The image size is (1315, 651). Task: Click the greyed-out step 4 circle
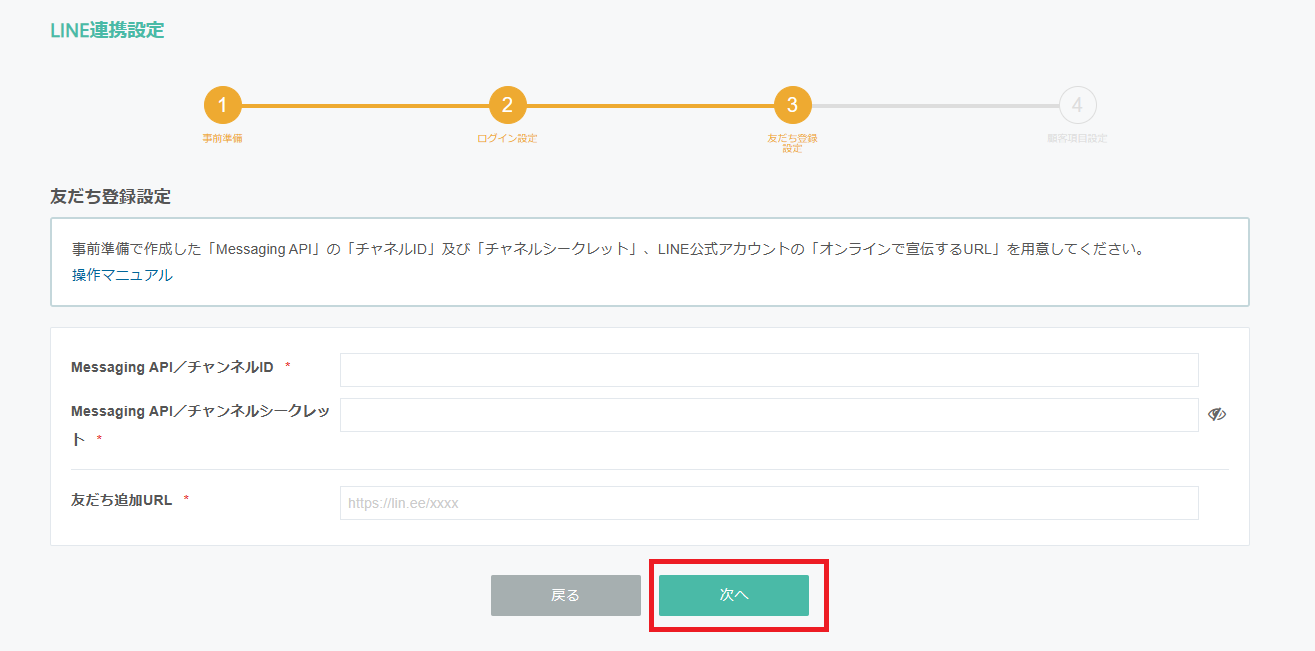[1077, 105]
